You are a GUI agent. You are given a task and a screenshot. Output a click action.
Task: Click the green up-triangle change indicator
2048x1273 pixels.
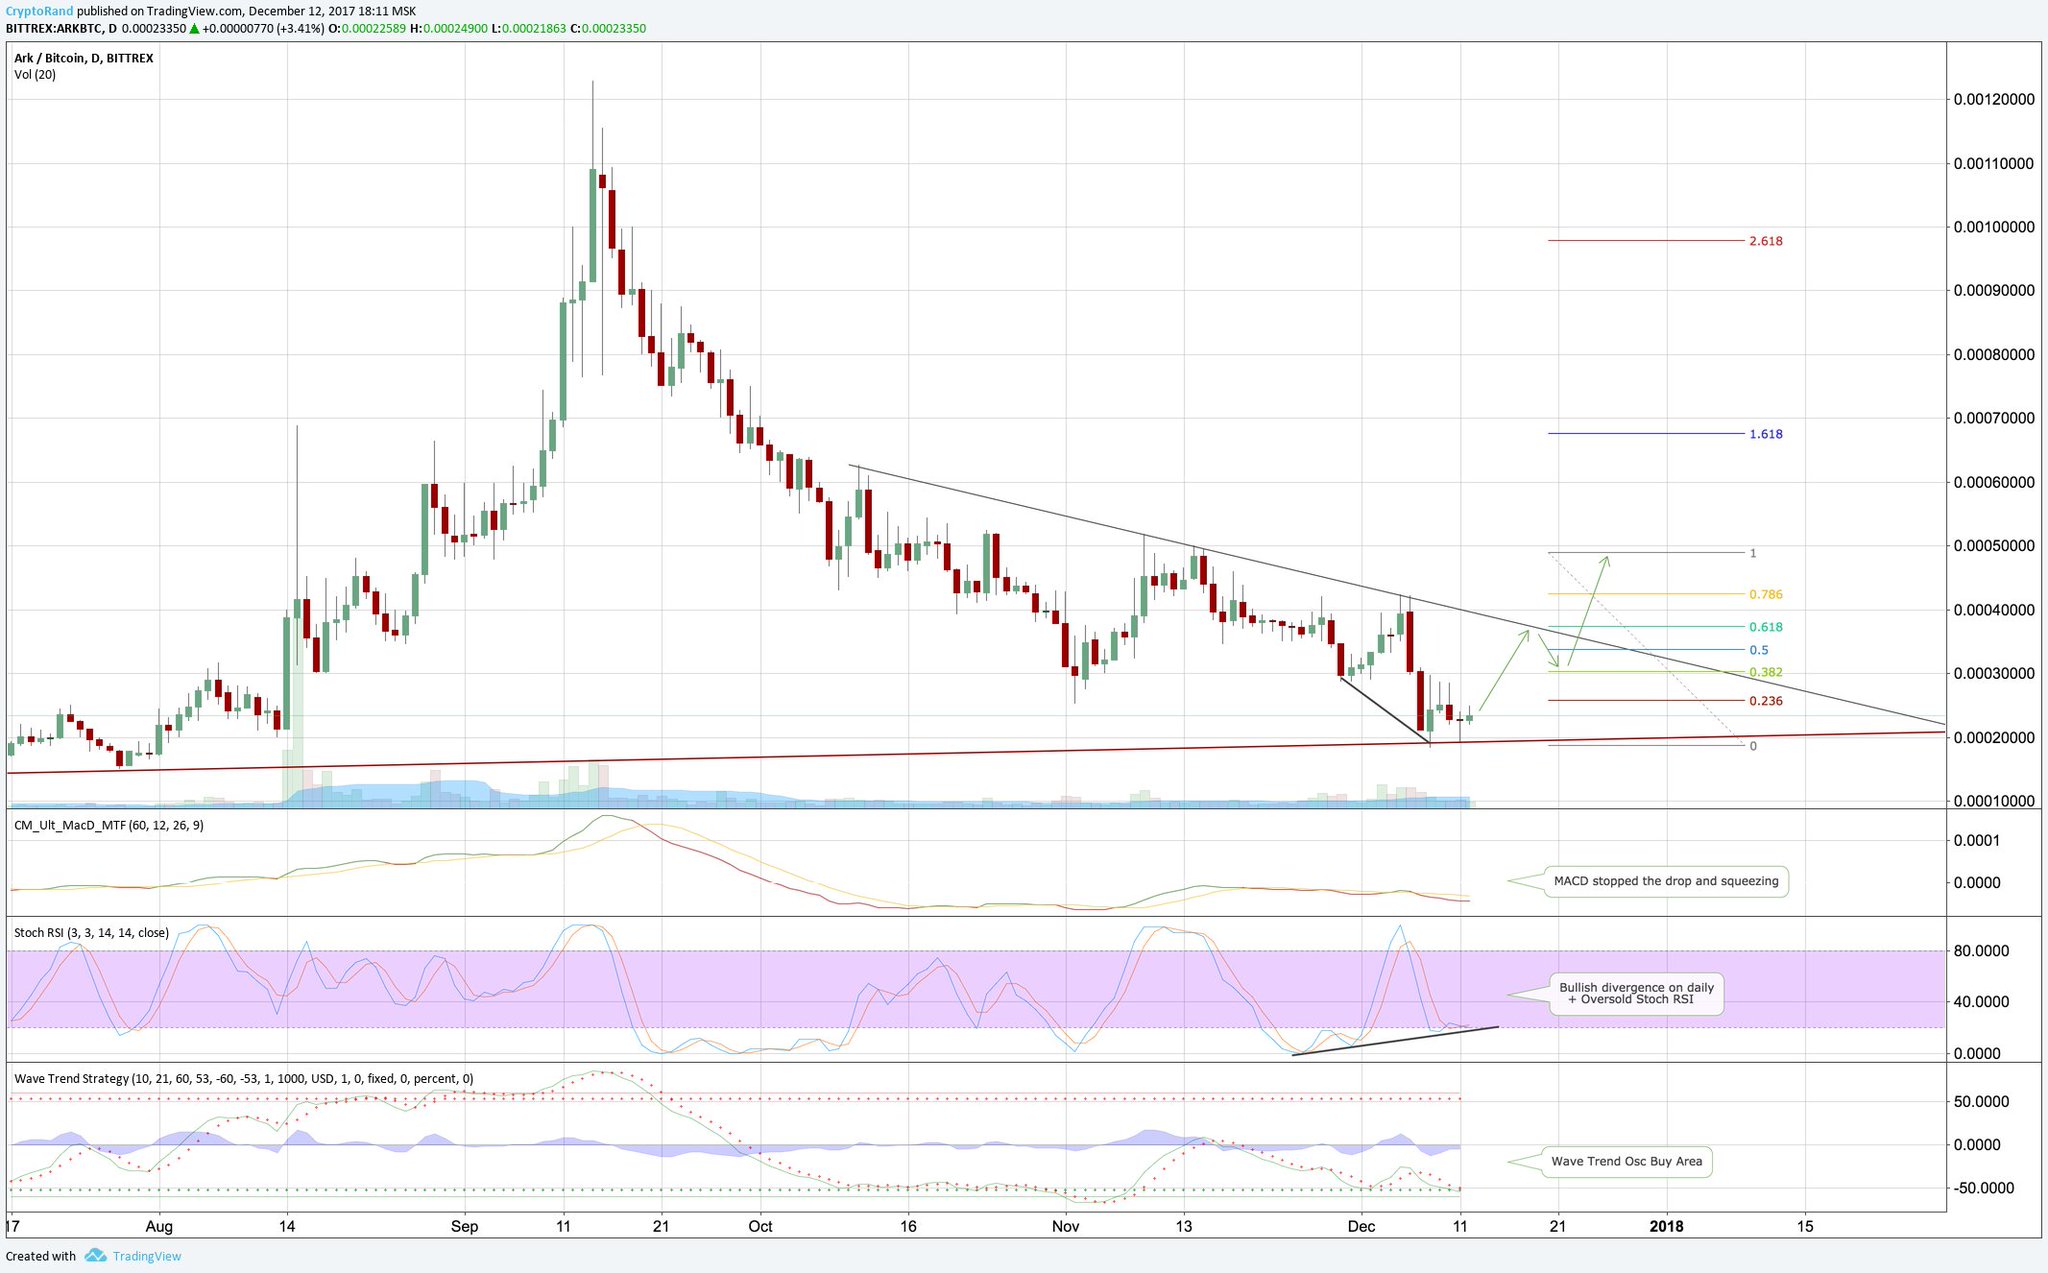point(195,28)
